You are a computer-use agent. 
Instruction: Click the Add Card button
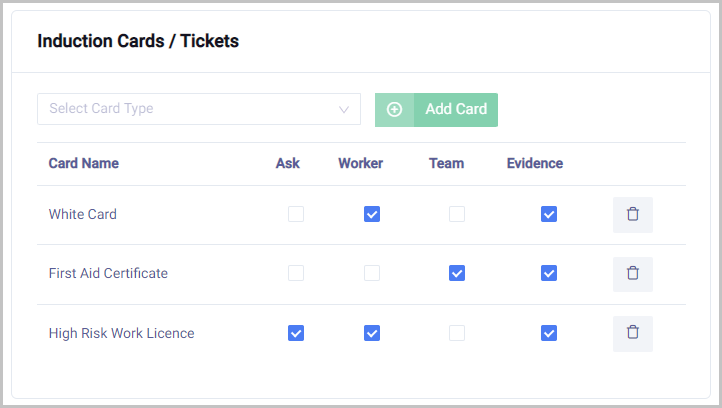coord(455,109)
